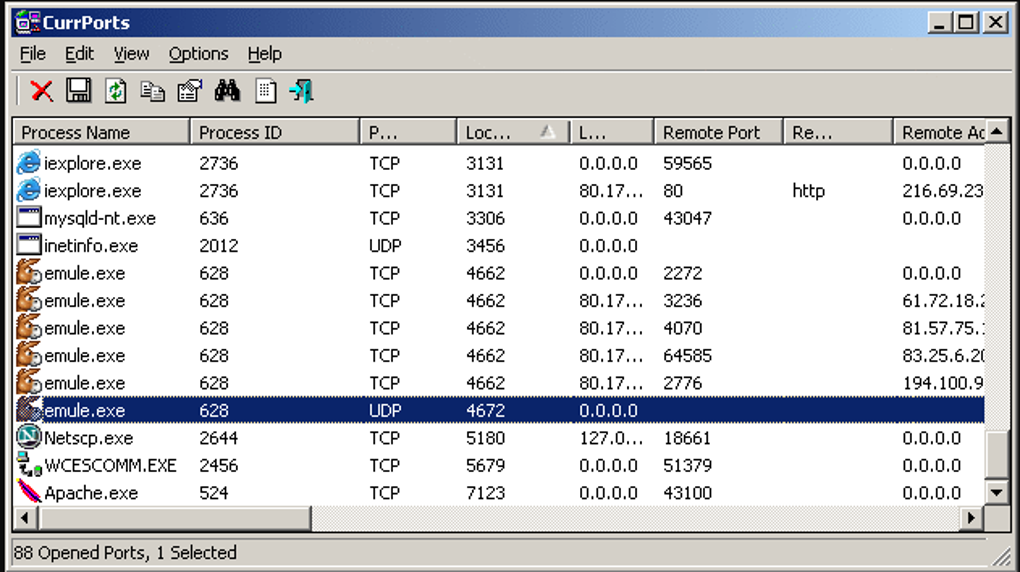
Task: Open the Options menu
Action: [198, 54]
